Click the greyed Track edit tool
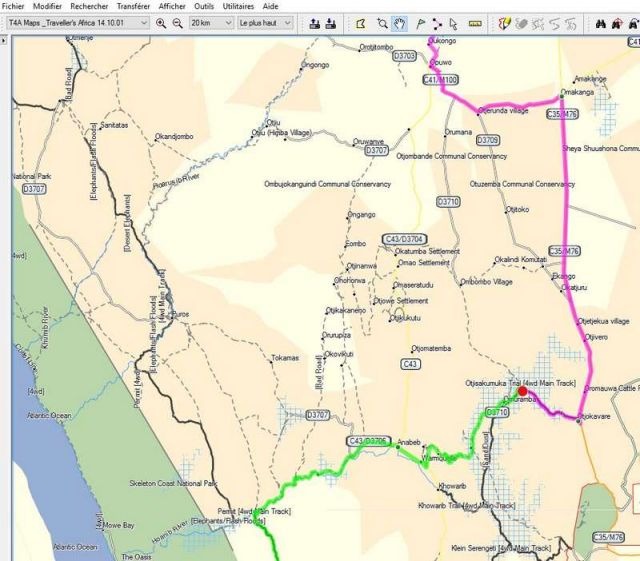640x561 pixels. point(538,24)
